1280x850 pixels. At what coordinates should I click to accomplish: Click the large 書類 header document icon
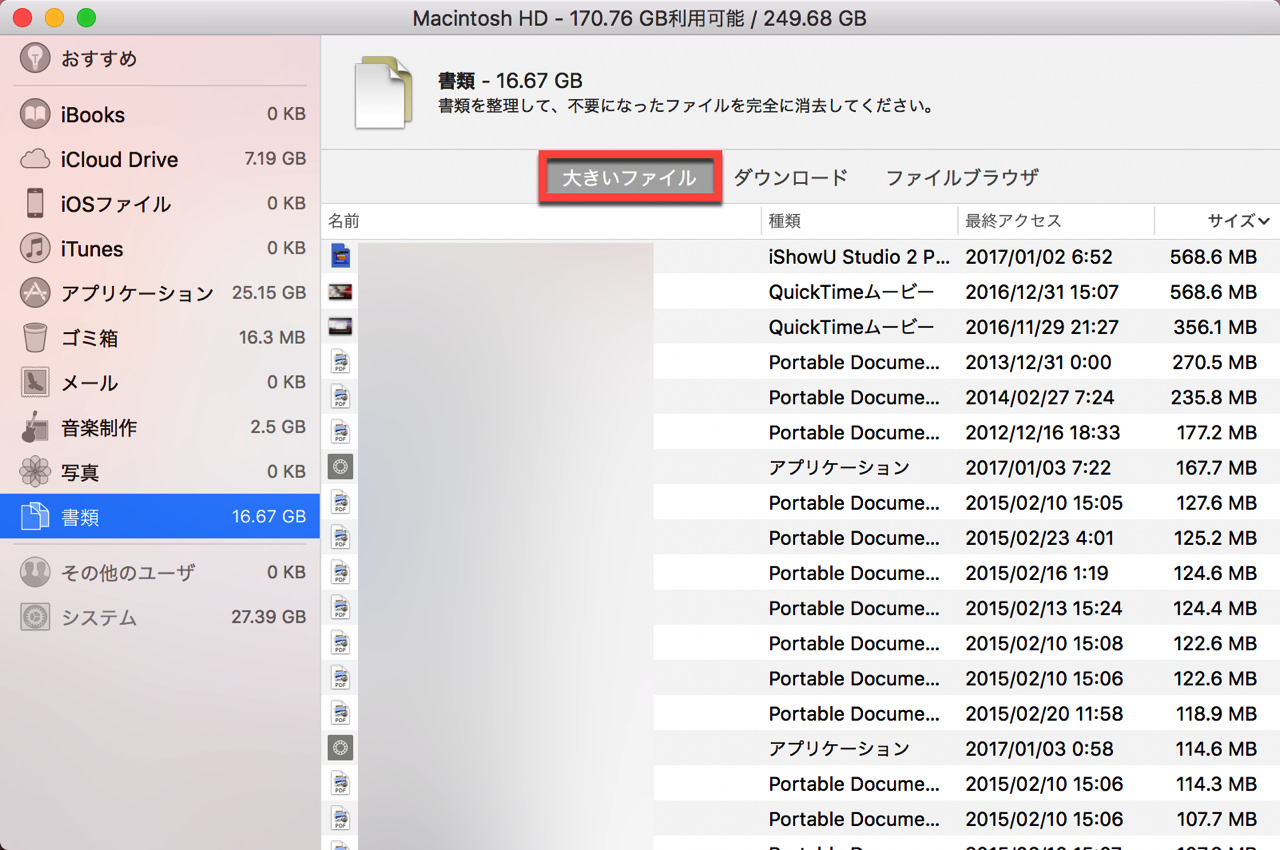point(384,93)
